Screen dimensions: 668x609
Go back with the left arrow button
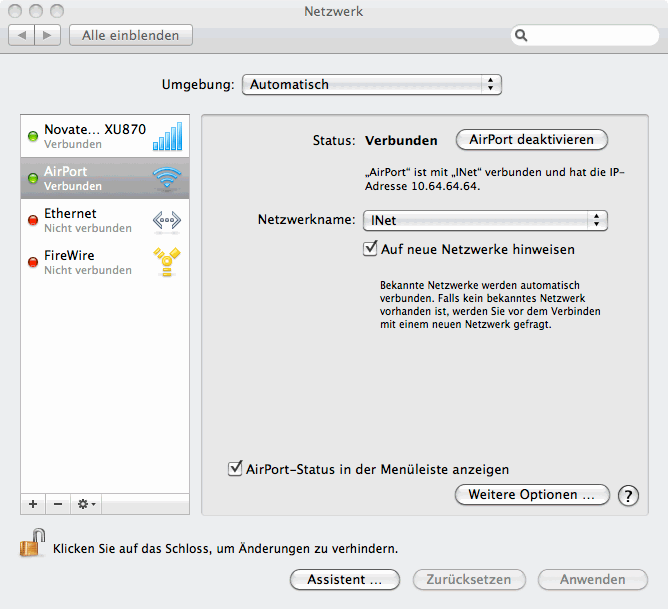[x=22, y=35]
